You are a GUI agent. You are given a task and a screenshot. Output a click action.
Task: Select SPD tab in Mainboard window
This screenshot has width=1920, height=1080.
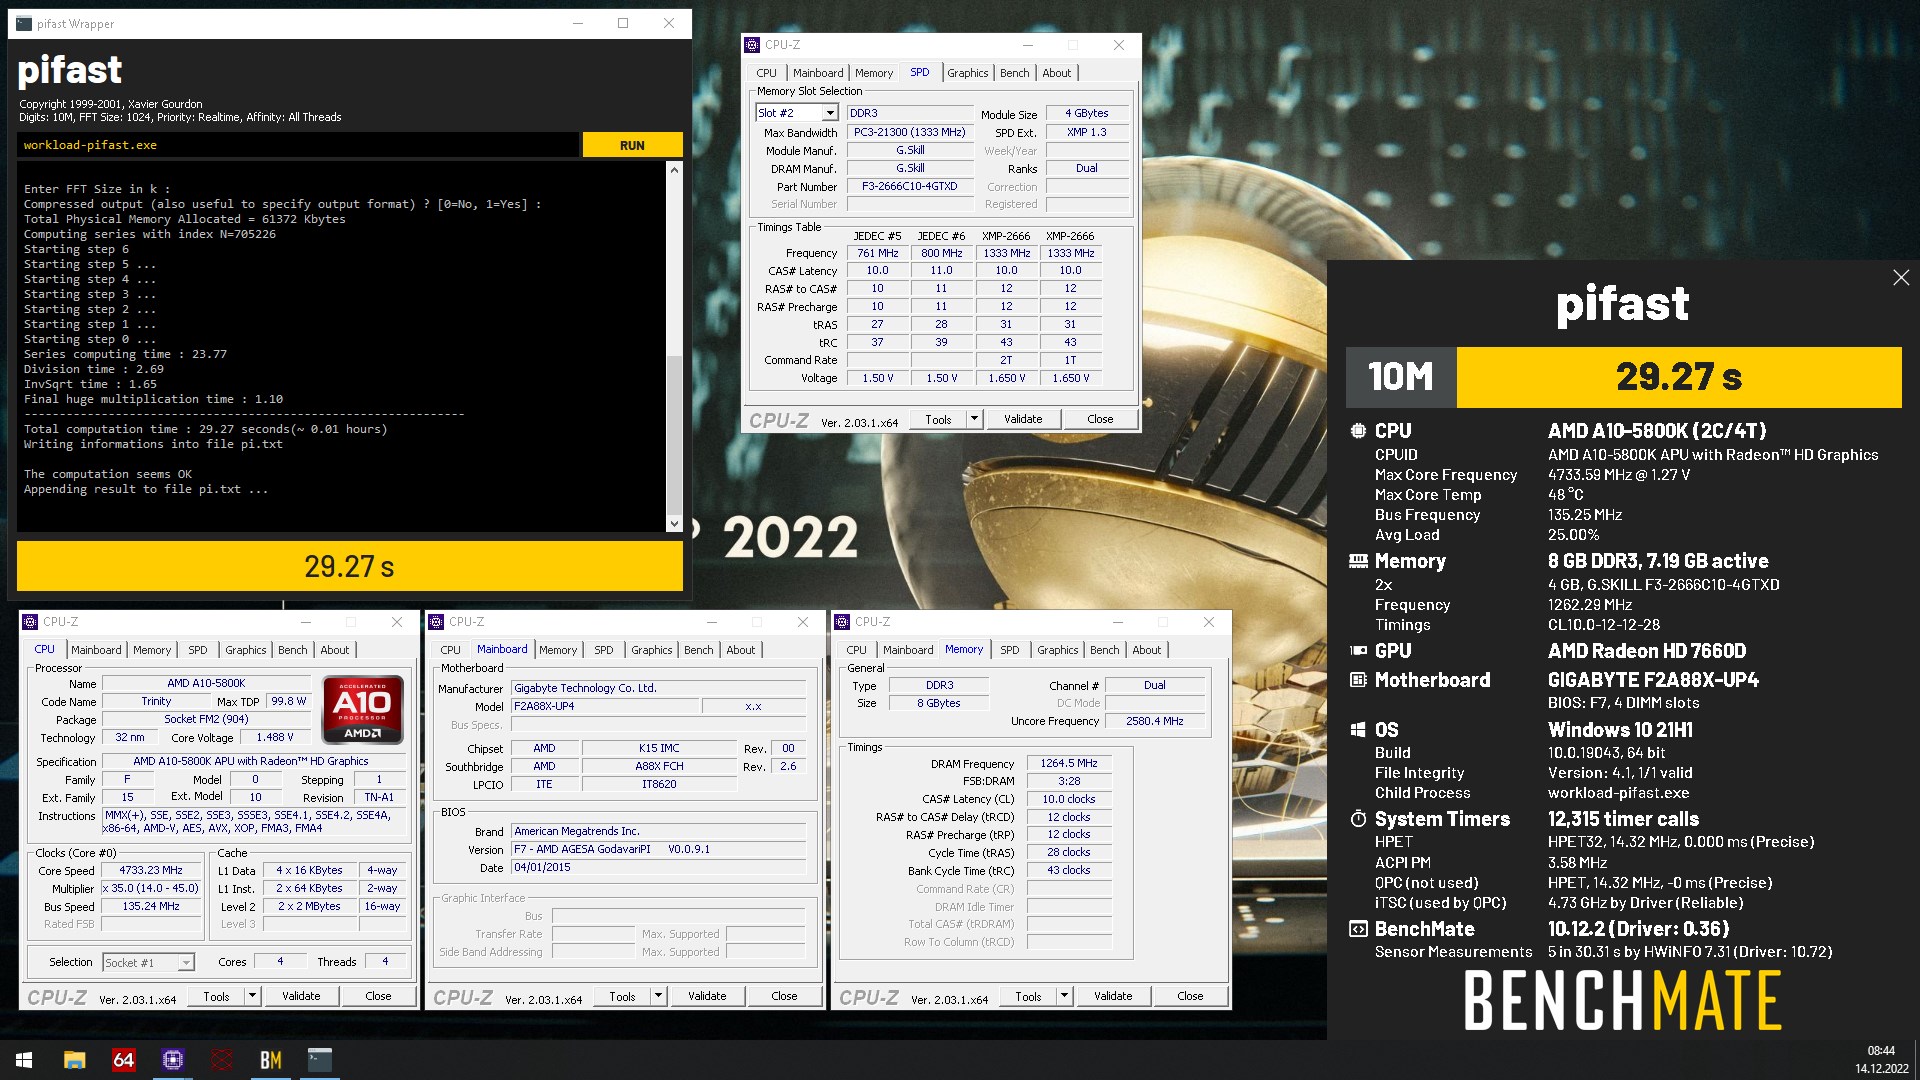(603, 650)
